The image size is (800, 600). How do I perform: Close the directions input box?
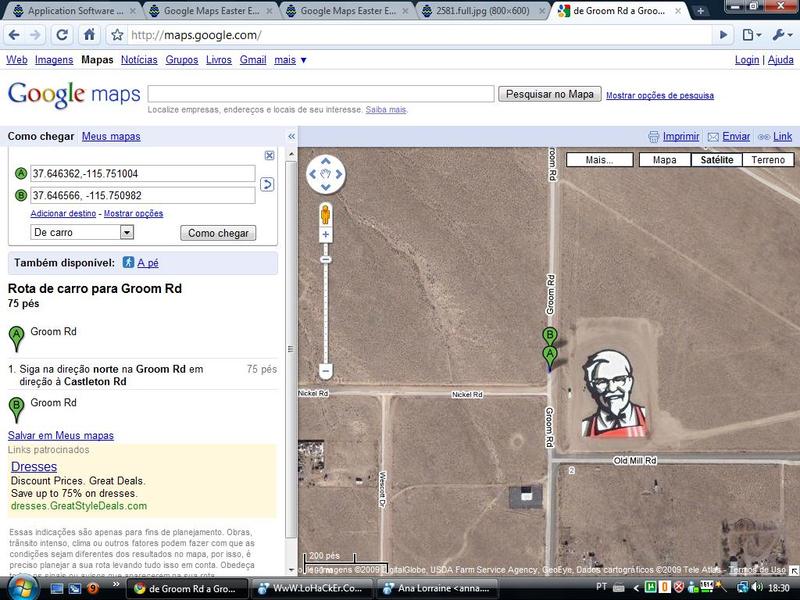(269, 155)
